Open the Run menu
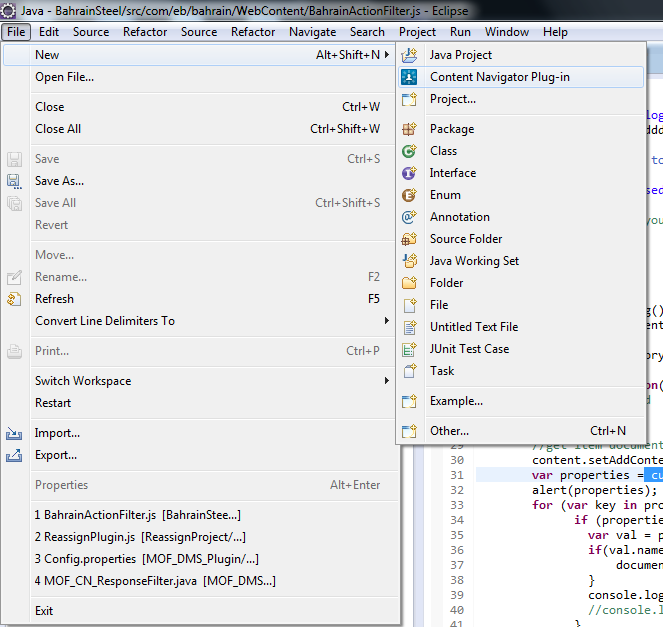Screen dimensions: 663x627 click(x=460, y=32)
